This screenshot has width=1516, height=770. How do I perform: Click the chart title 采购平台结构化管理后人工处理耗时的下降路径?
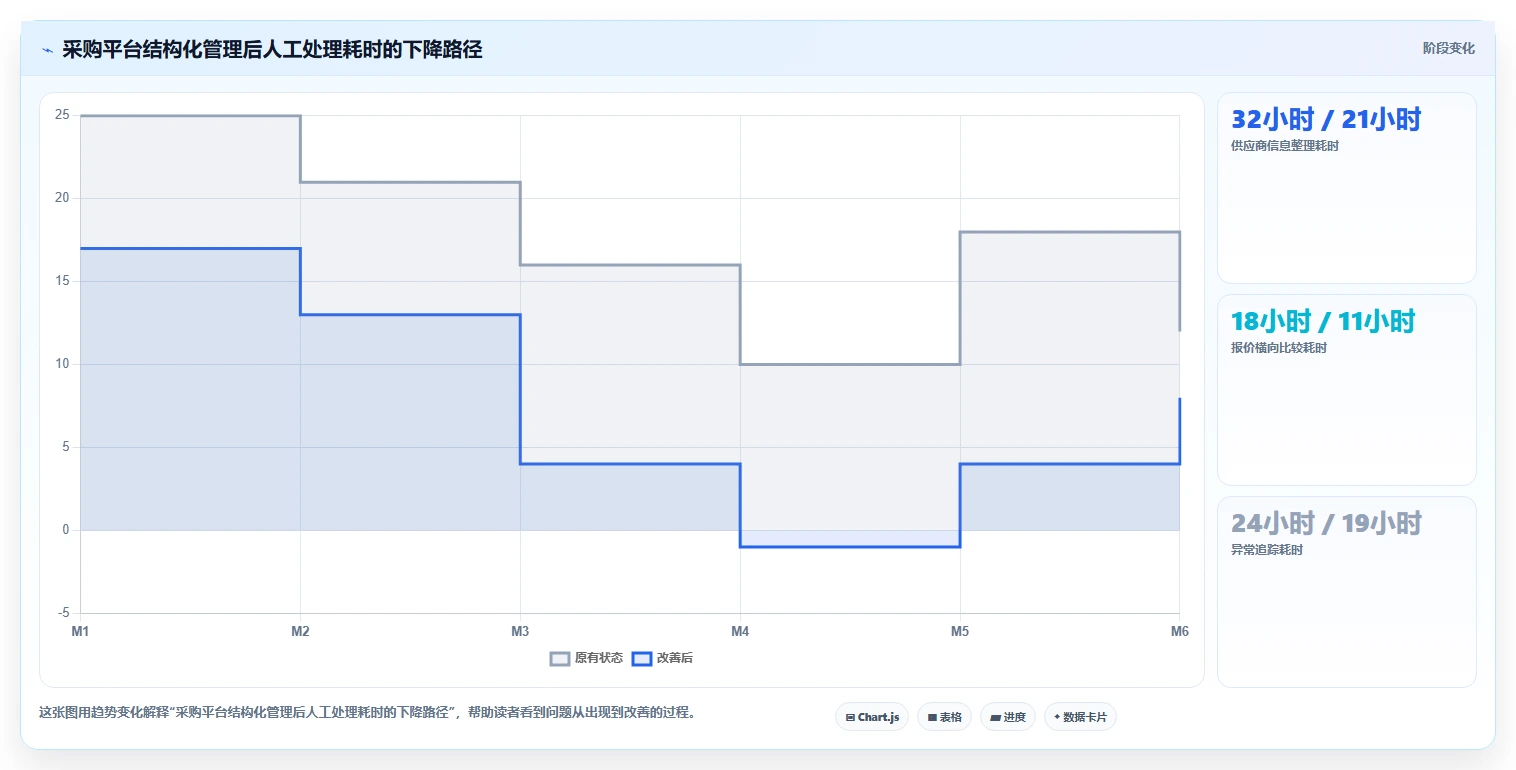pyautogui.click(x=272, y=50)
